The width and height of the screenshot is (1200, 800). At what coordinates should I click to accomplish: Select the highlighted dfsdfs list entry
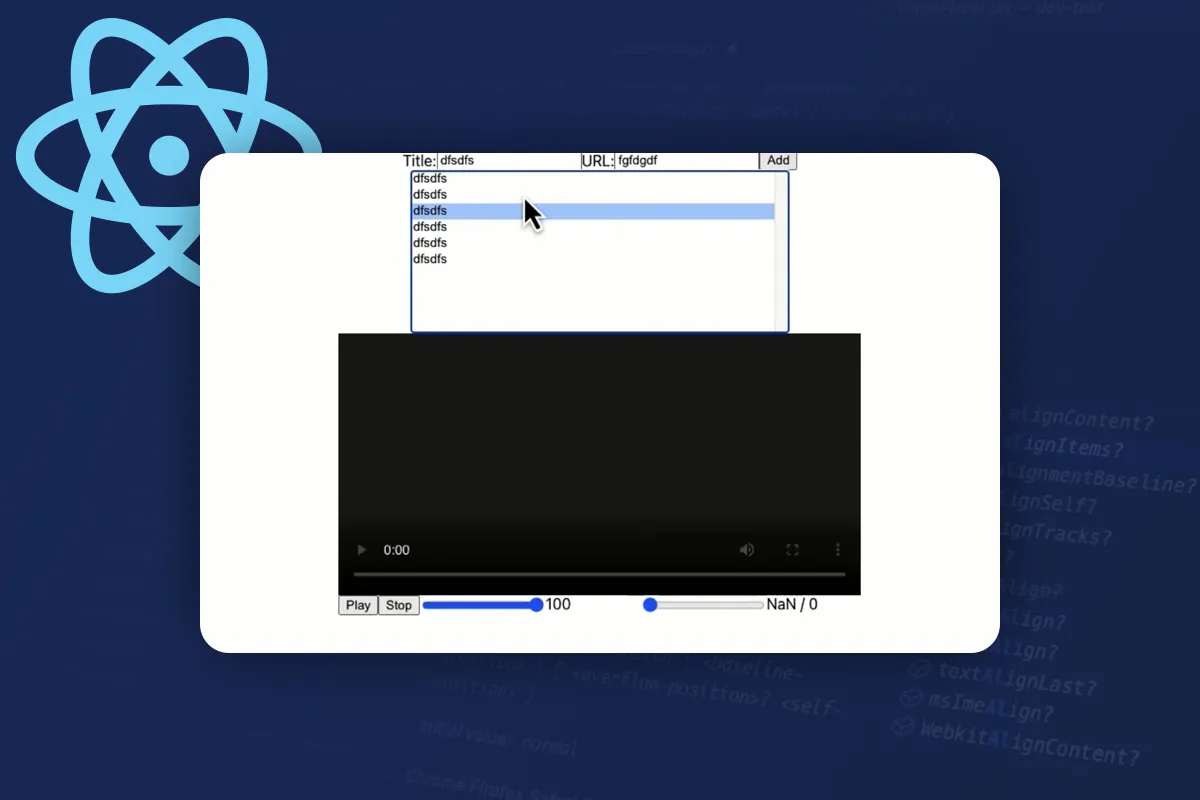593,211
